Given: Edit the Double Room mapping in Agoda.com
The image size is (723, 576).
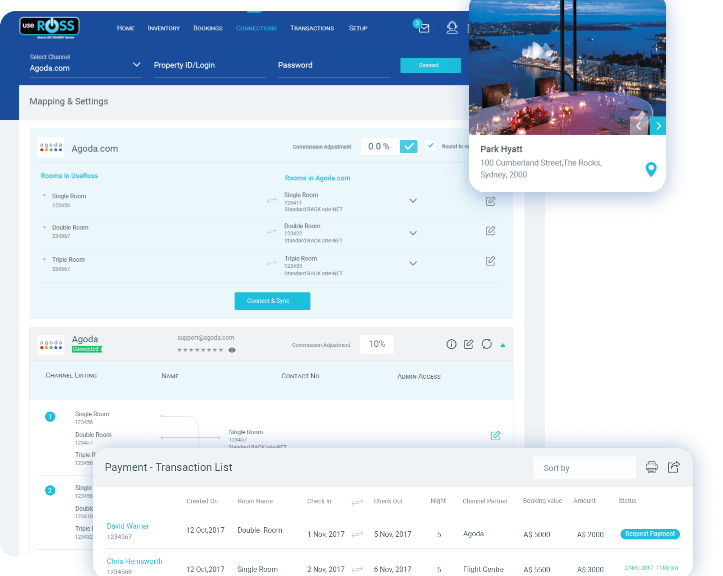Looking at the screenshot, I should pyautogui.click(x=490, y=231).
